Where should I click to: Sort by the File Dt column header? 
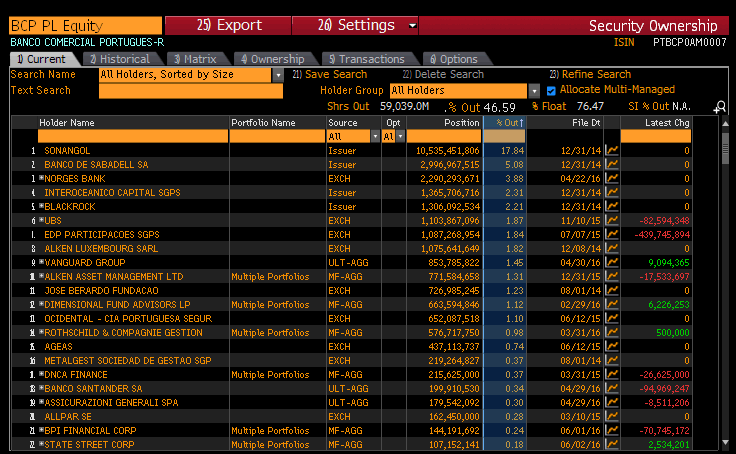[565, 123]
